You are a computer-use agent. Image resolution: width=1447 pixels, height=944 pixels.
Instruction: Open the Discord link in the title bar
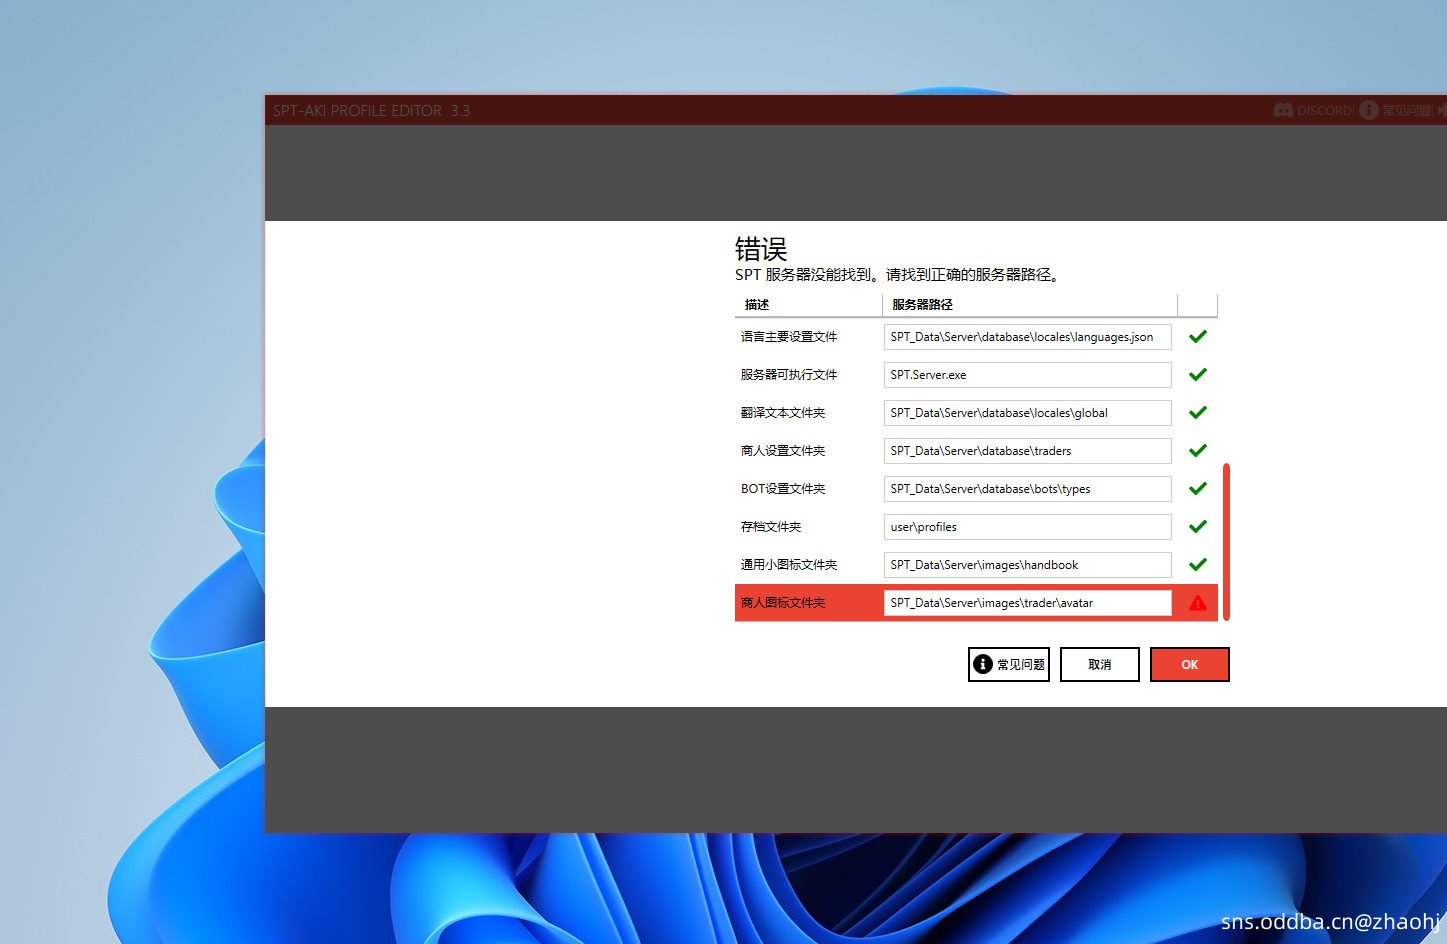click(1313, 110)
